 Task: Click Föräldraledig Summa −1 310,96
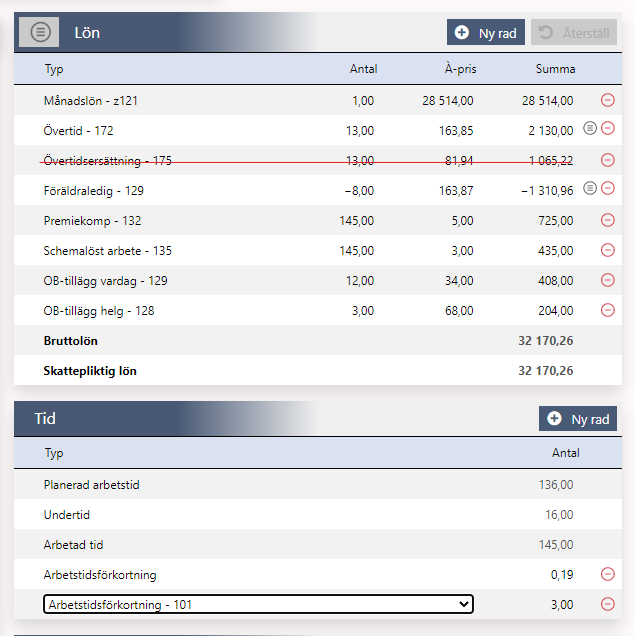point(547,191)
